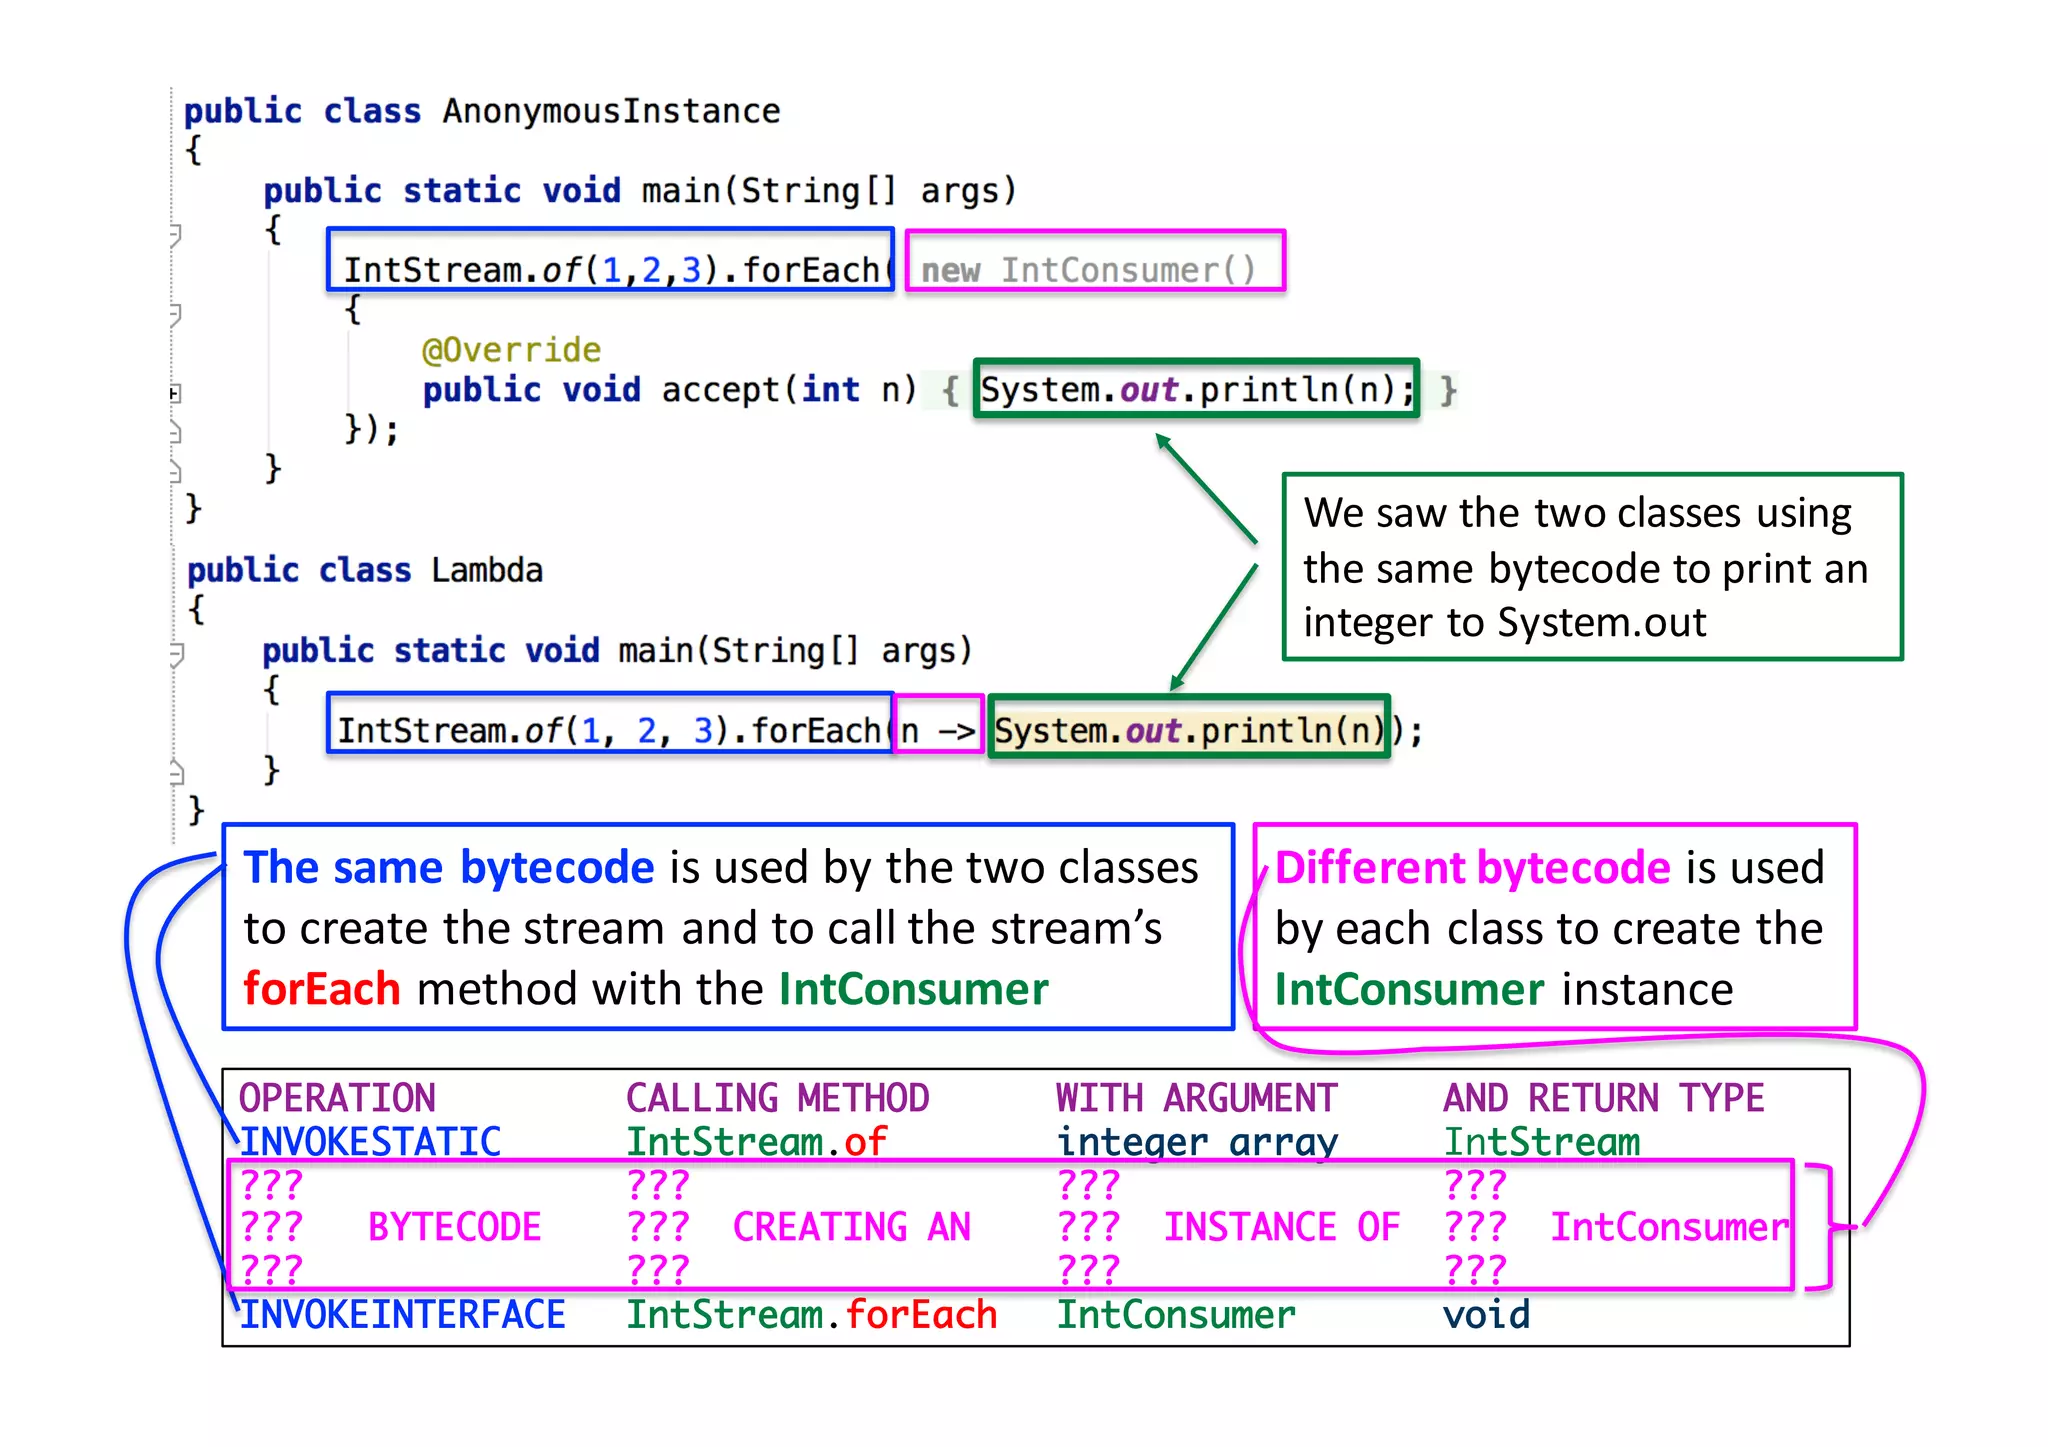The image size is (2048, 1447).
Task: Click the CALLING METHOD column header
Action: pos(777,1098)
